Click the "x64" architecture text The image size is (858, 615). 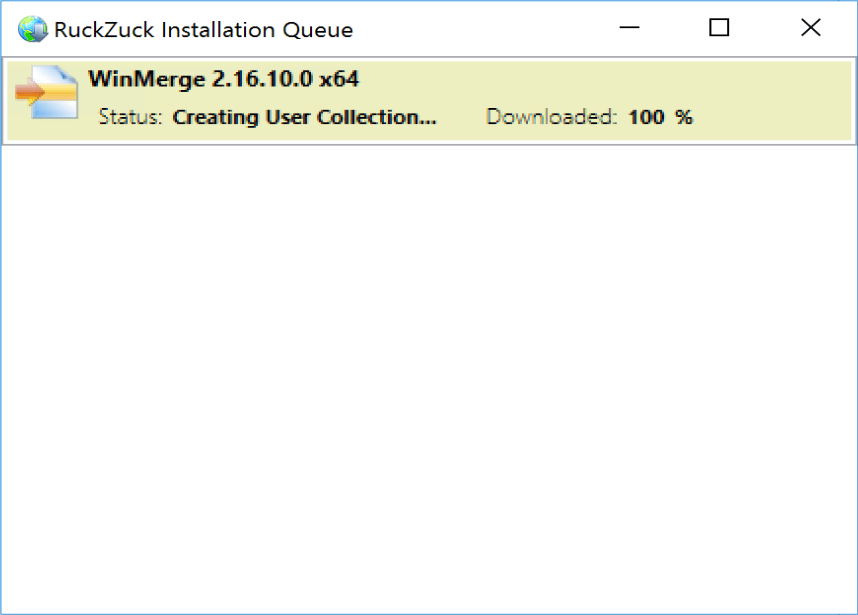point(339,79)
